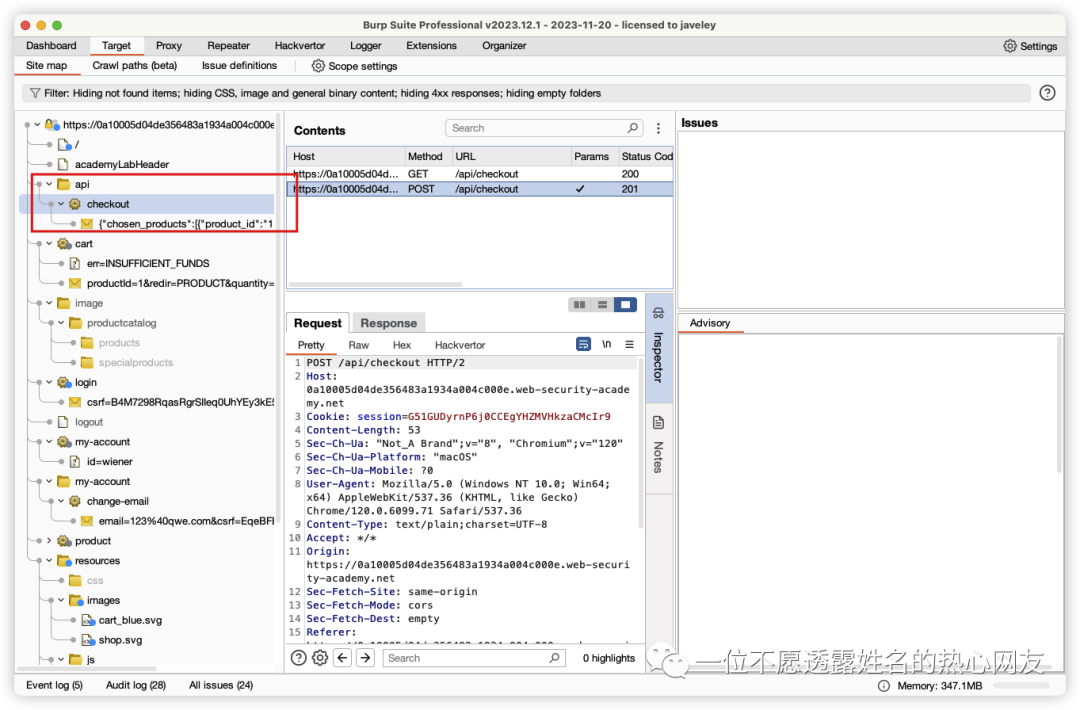1080x710 pixels.
Task: Click the Contents horizontal scrollbar
Action: [375, 284]
